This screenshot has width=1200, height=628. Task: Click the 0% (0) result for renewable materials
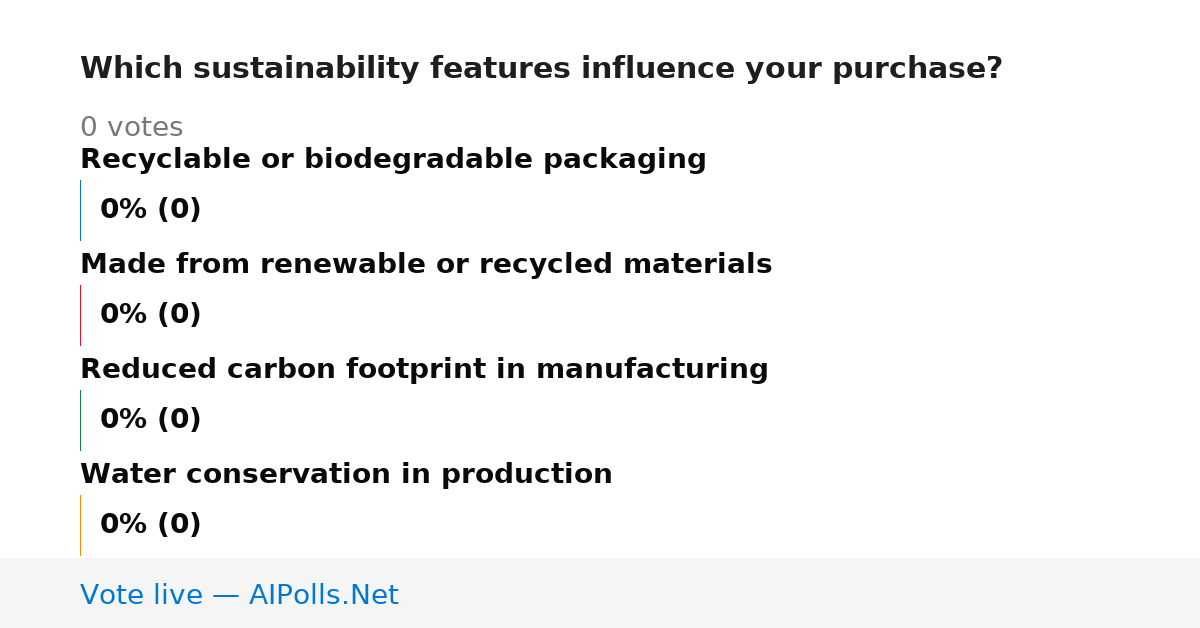pos(151,315)
